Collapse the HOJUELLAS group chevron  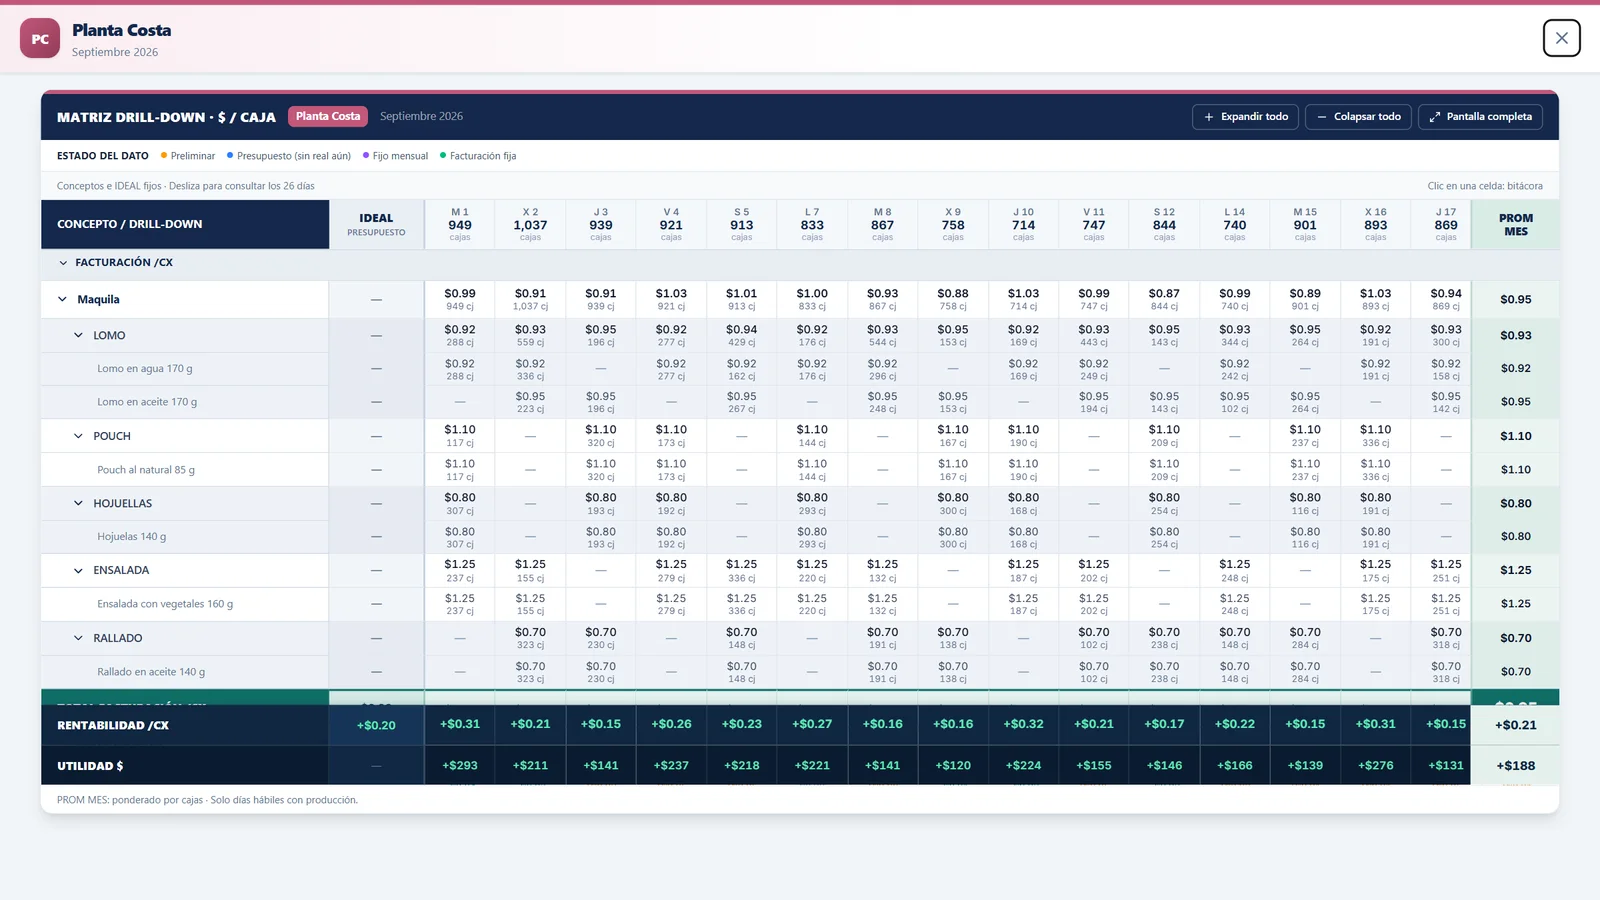coord(78,503)
